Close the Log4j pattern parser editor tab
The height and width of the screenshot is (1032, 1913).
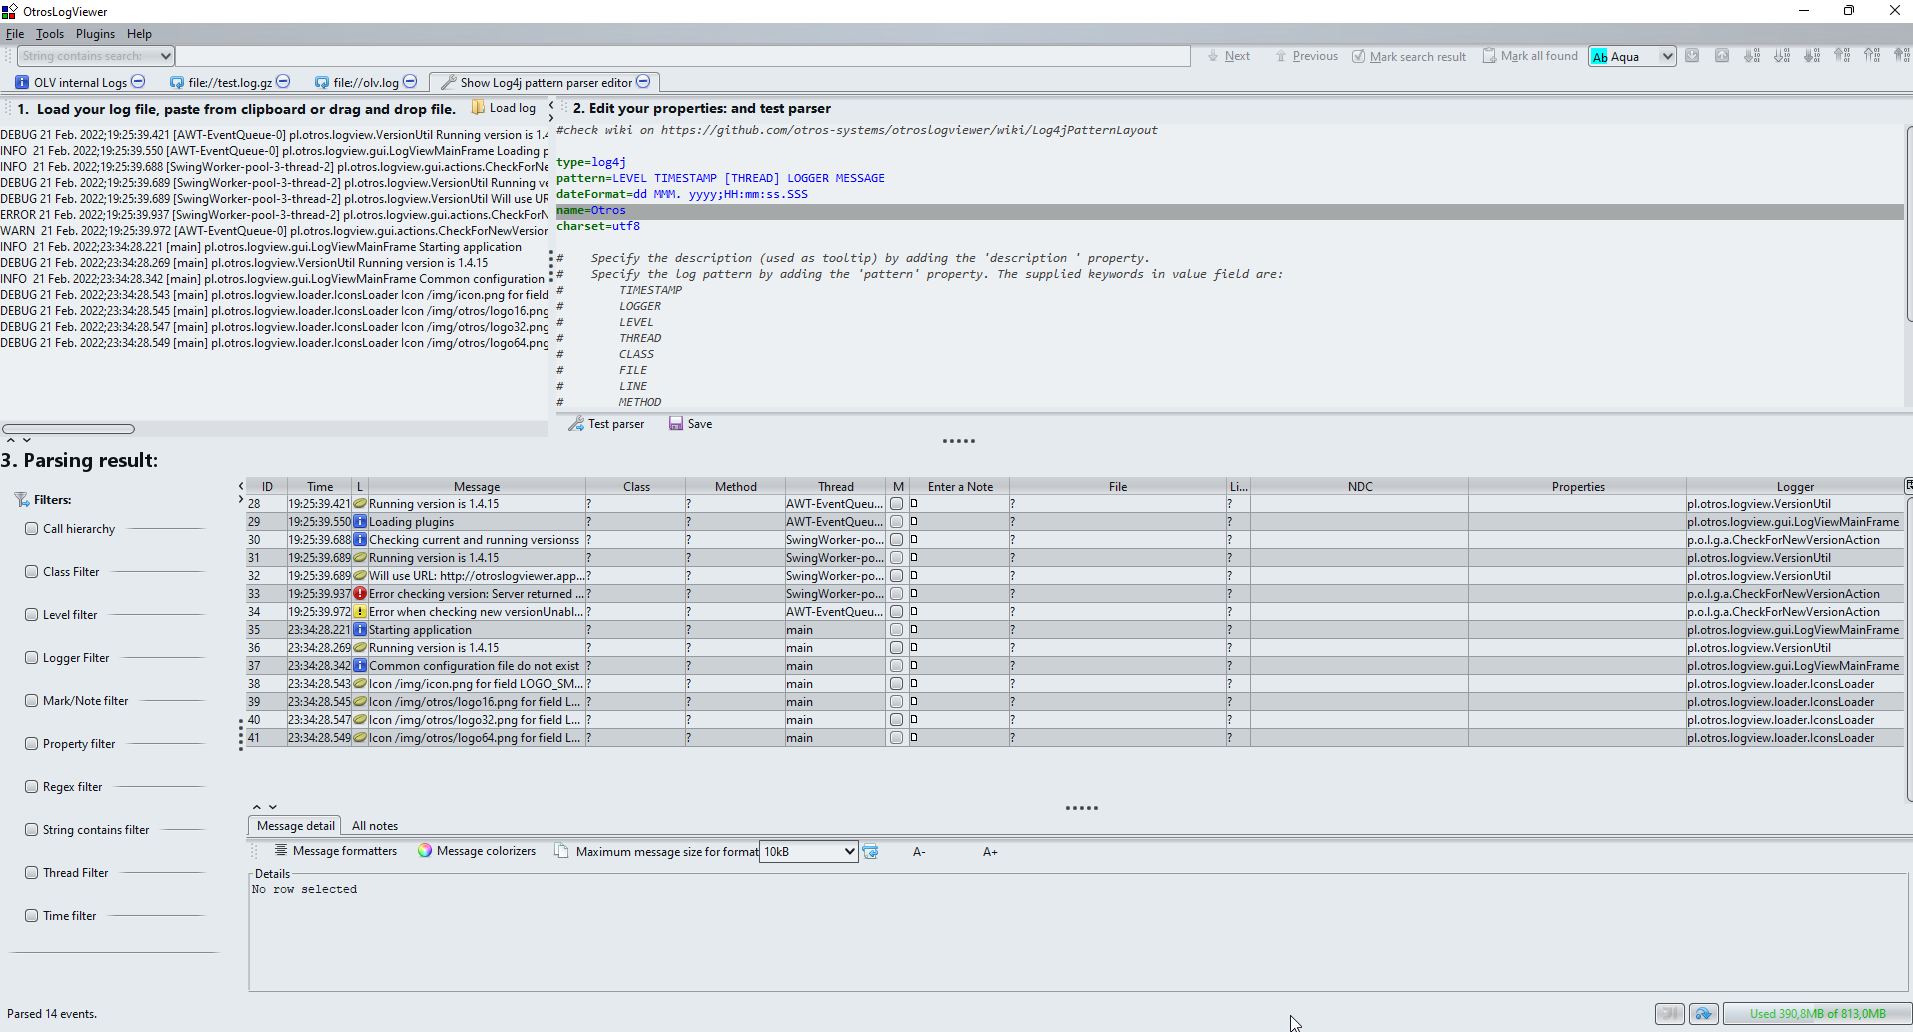tap(643, 82)
